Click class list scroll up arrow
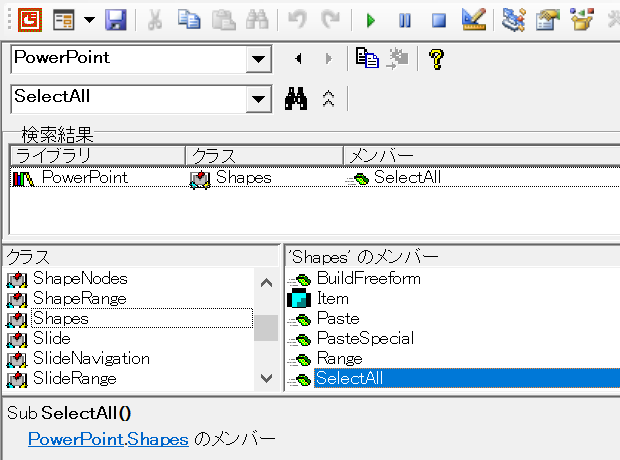The width and height of the screenshot is (620, 460). 267,282
